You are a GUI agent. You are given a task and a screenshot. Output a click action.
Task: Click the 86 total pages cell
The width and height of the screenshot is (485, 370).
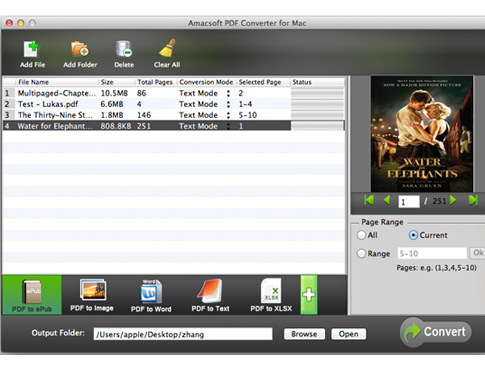142,93
